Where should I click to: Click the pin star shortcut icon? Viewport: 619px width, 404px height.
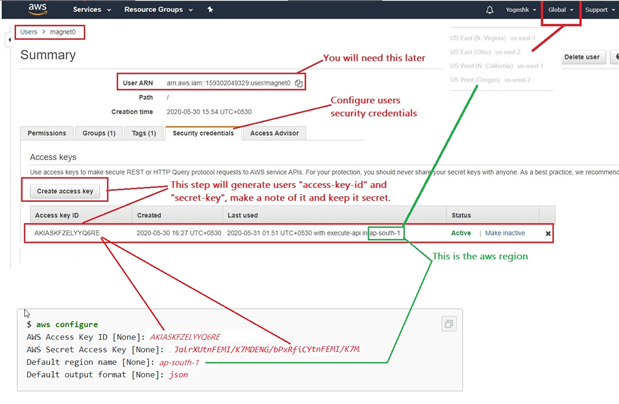[210, 9]
